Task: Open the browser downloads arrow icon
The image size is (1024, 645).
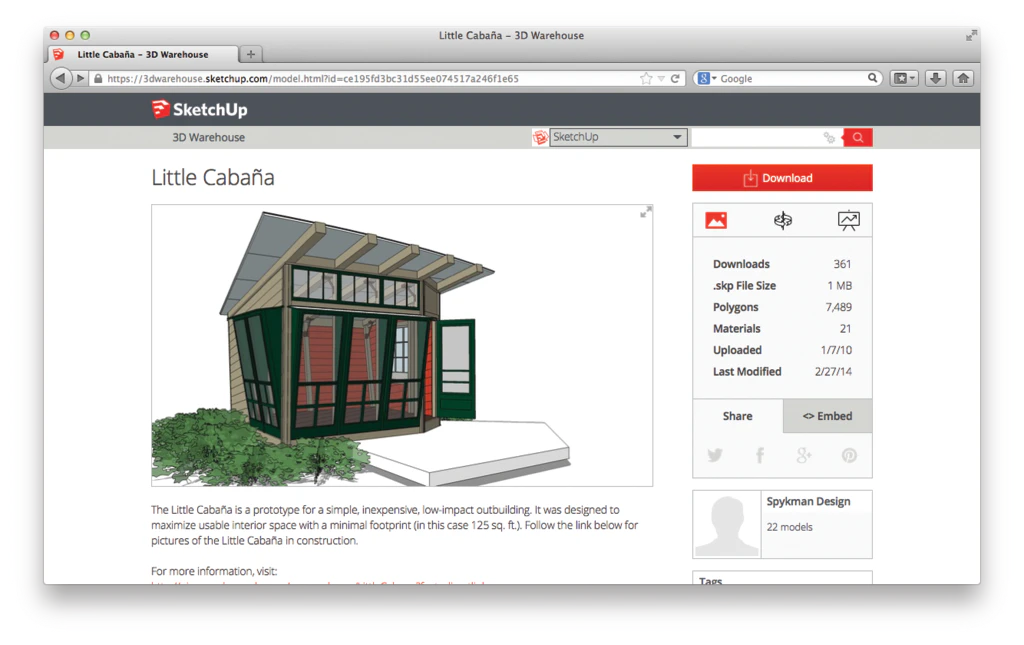Action: pyautogui.click(x=935, y=78)
